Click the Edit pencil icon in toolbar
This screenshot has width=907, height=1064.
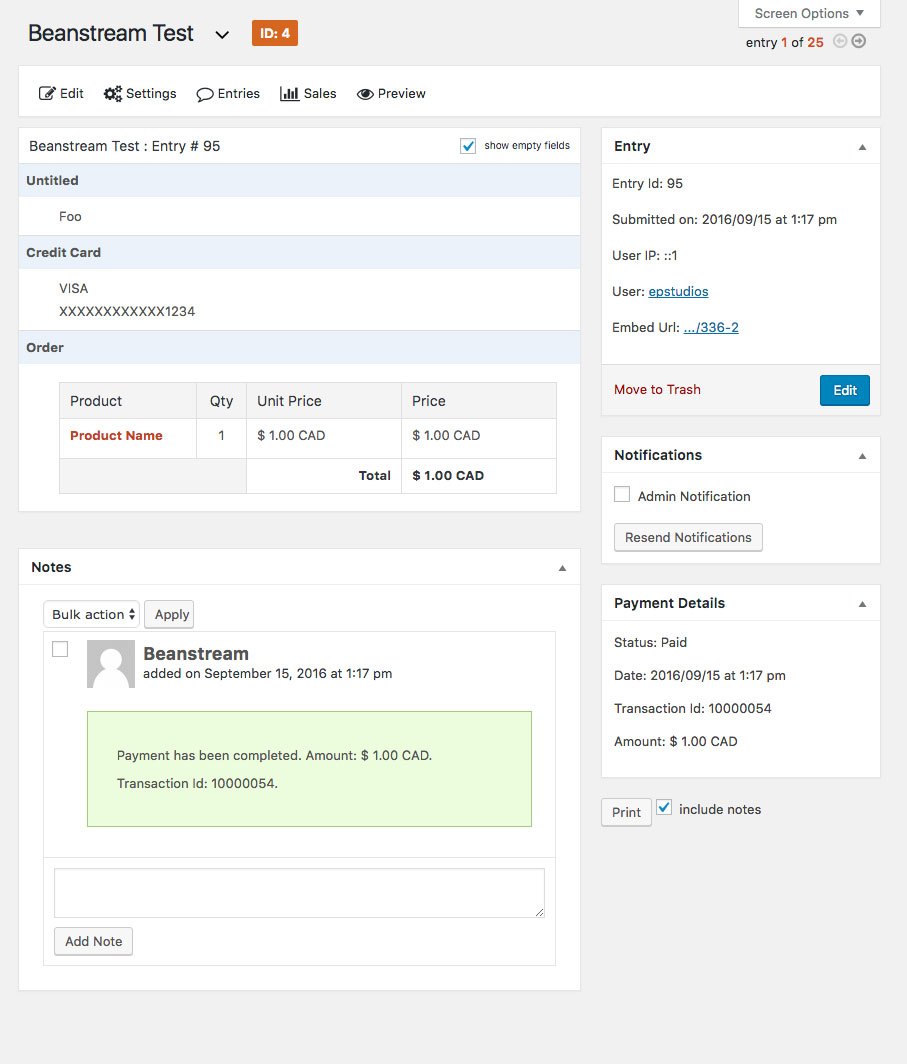click(x=47, y=94)
